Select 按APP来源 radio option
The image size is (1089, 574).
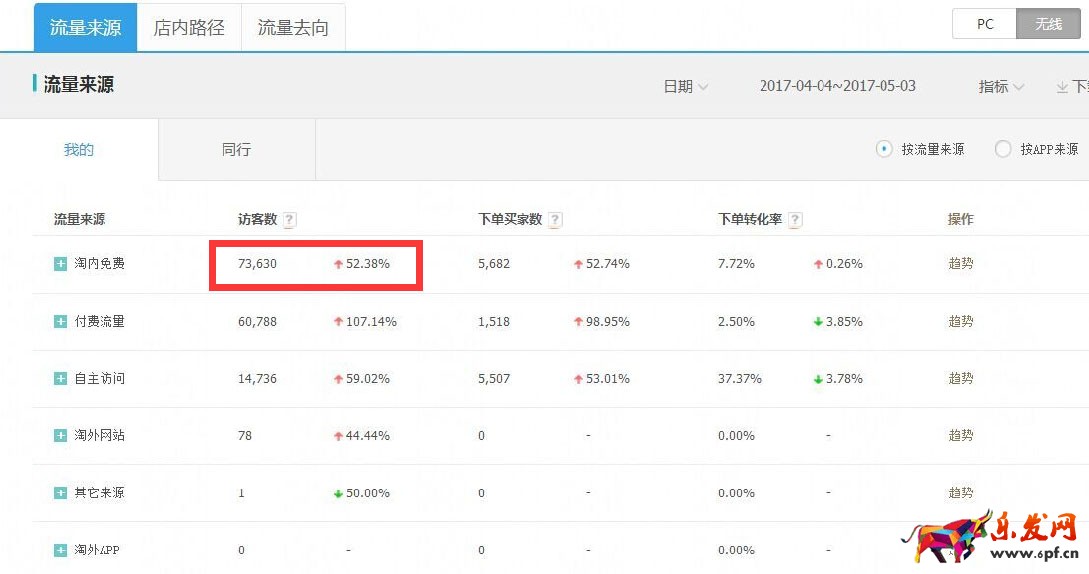coord(1003,149)
